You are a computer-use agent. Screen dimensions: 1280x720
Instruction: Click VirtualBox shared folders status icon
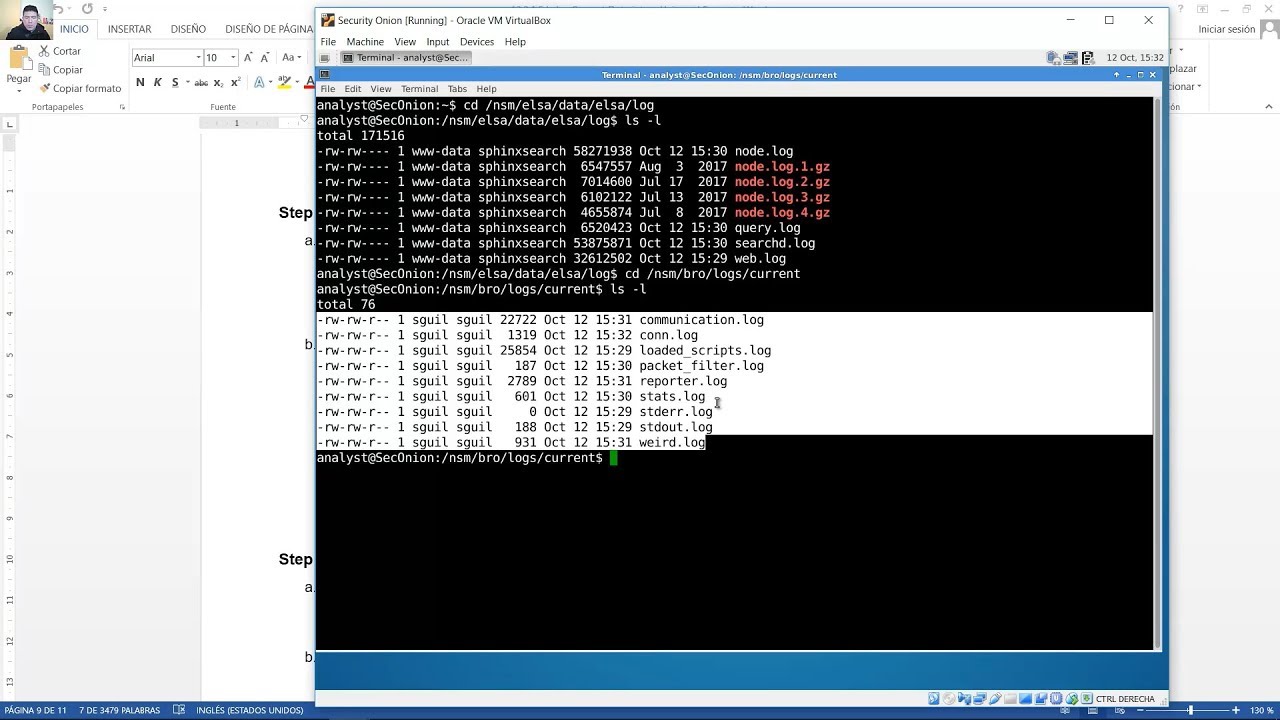[1010, 699]
